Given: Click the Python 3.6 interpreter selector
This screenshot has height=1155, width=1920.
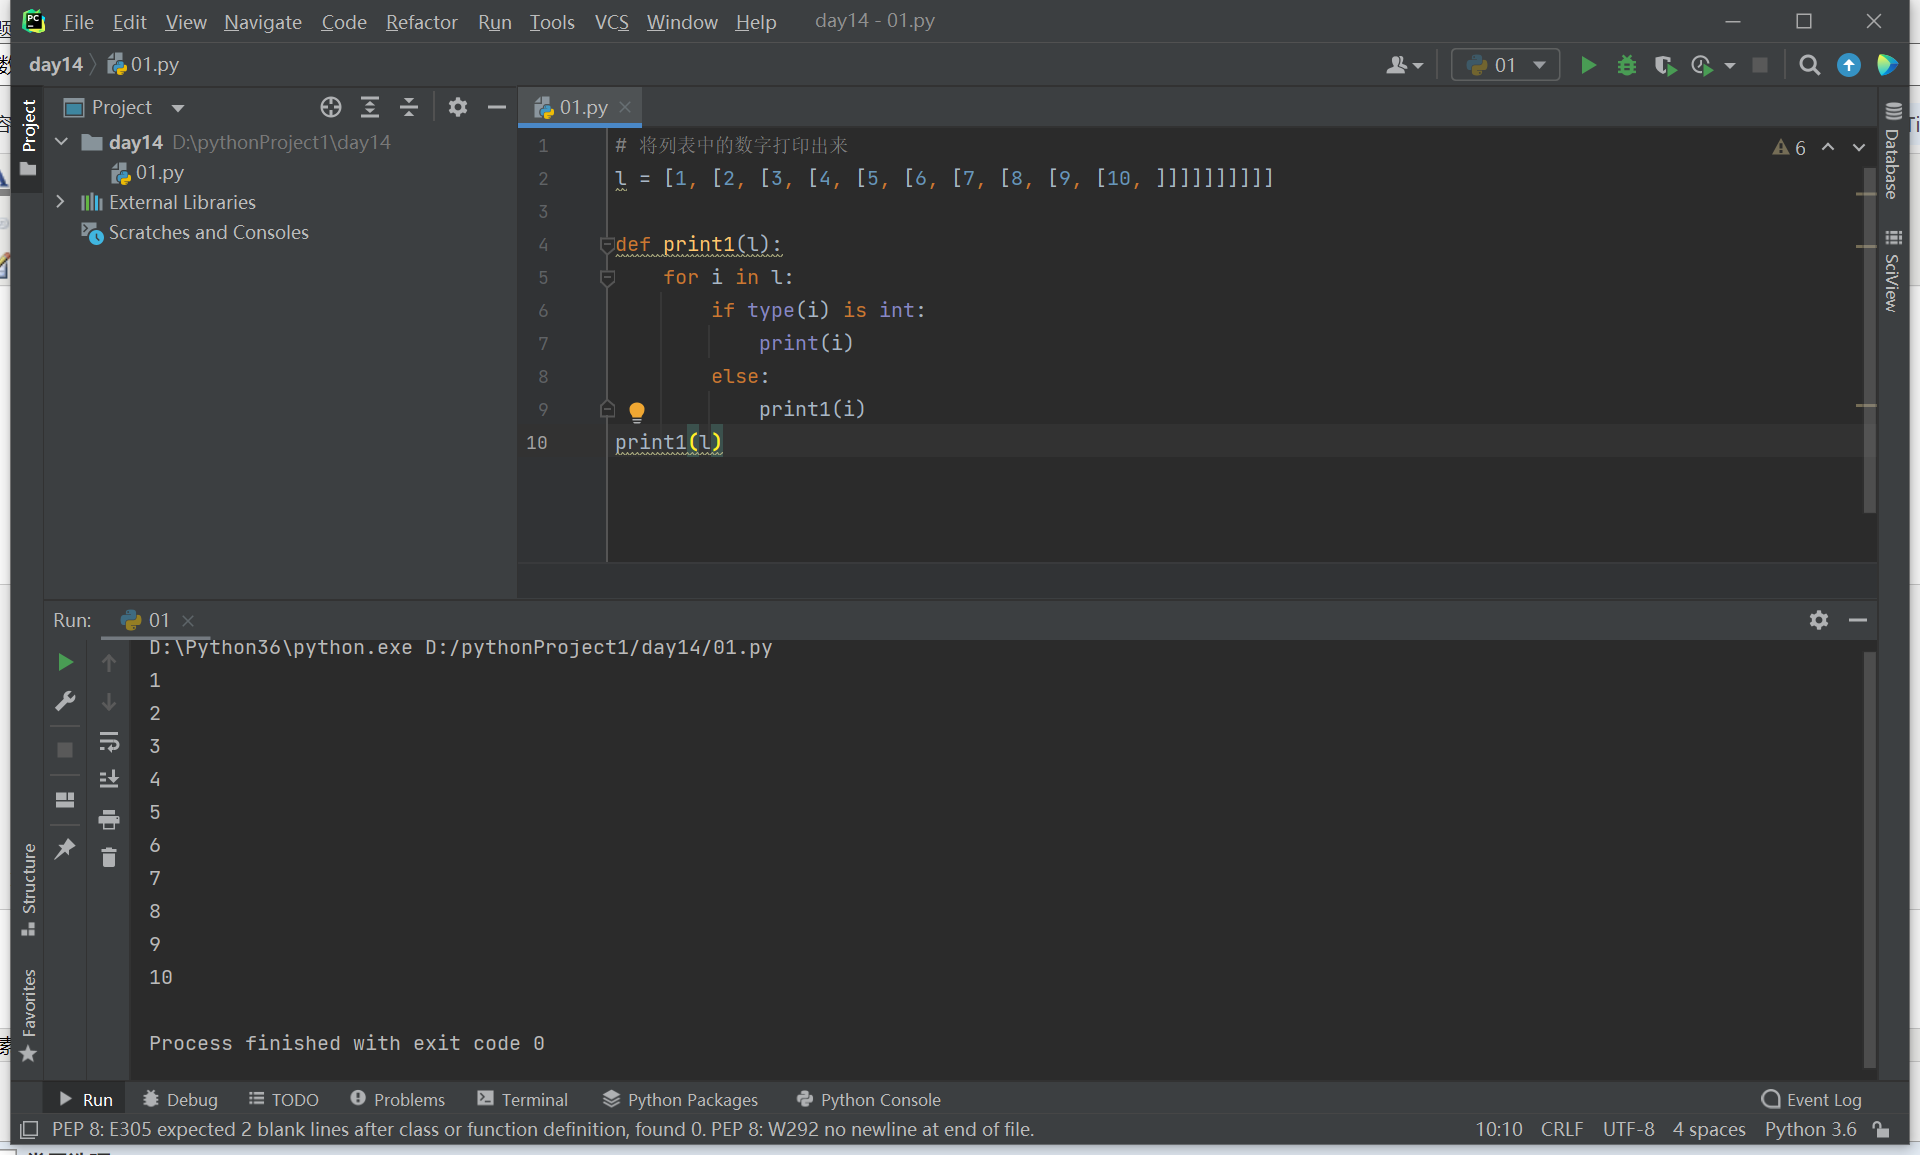Looking at the screenshot, I should (1810, 1129).
